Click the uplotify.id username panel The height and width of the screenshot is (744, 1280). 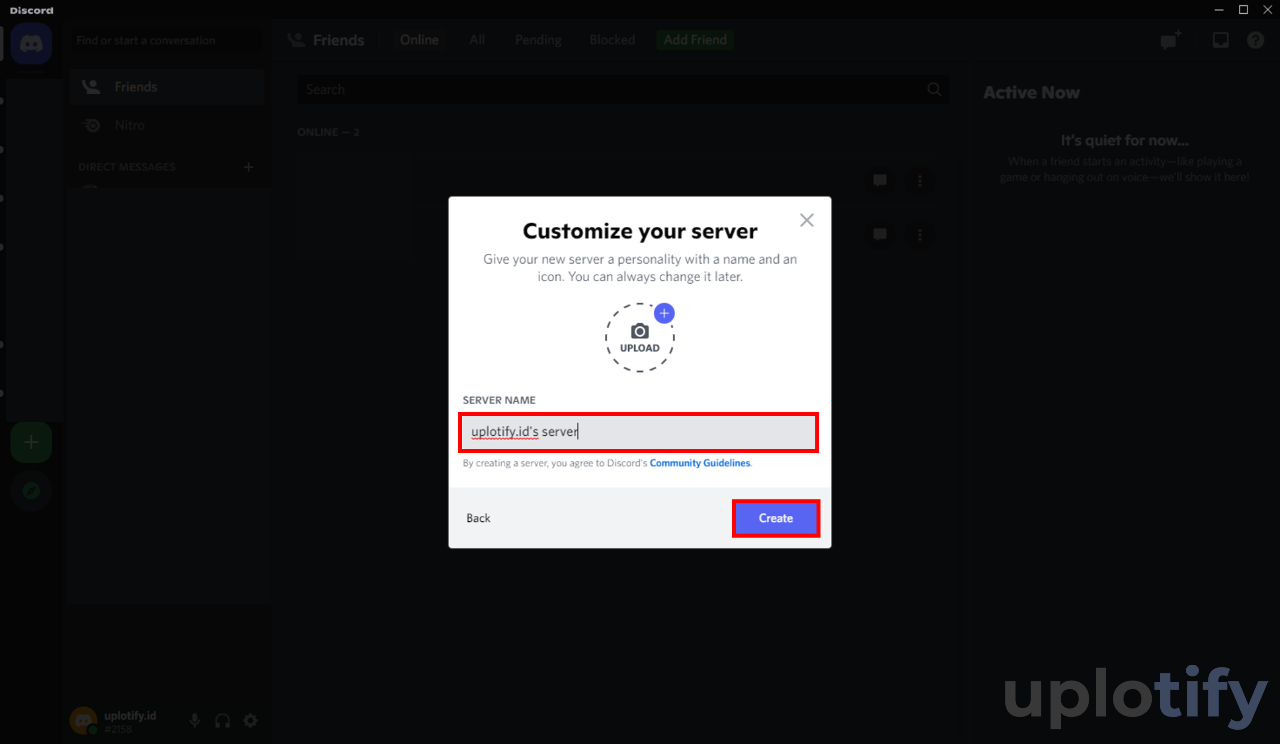pos(130,722)
